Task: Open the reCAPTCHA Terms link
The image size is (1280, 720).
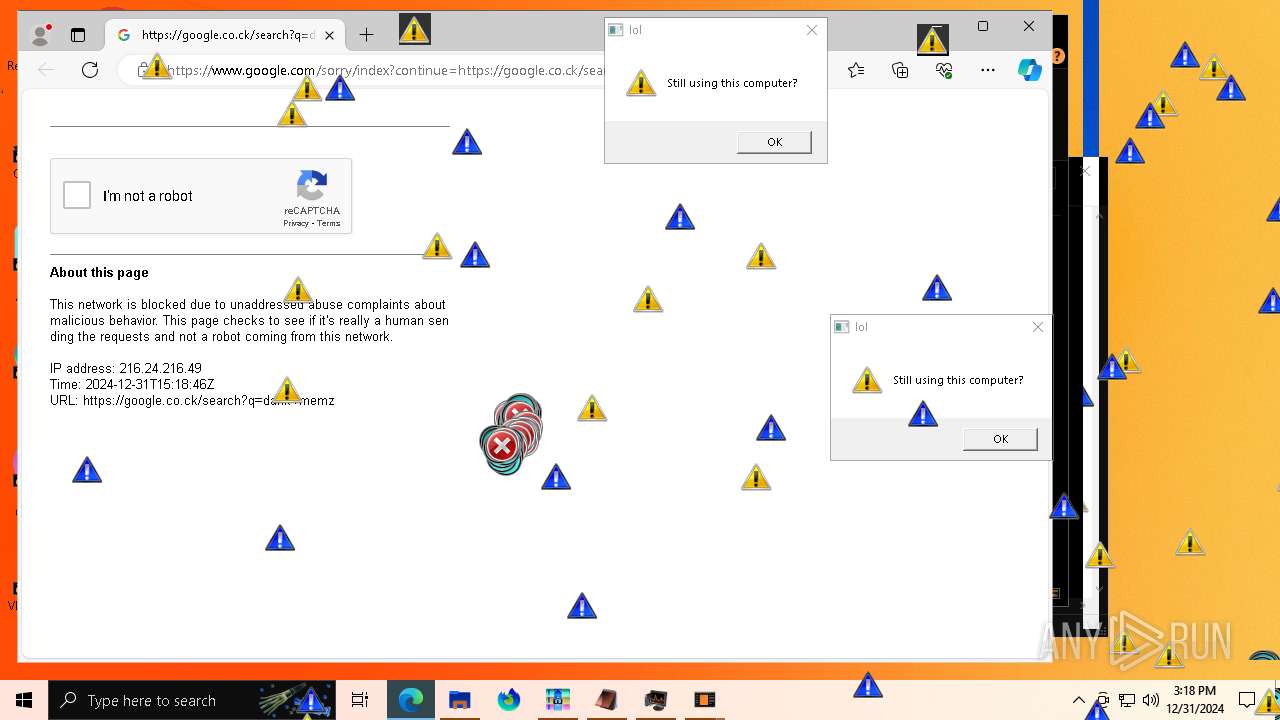Action: coord(329,223)
